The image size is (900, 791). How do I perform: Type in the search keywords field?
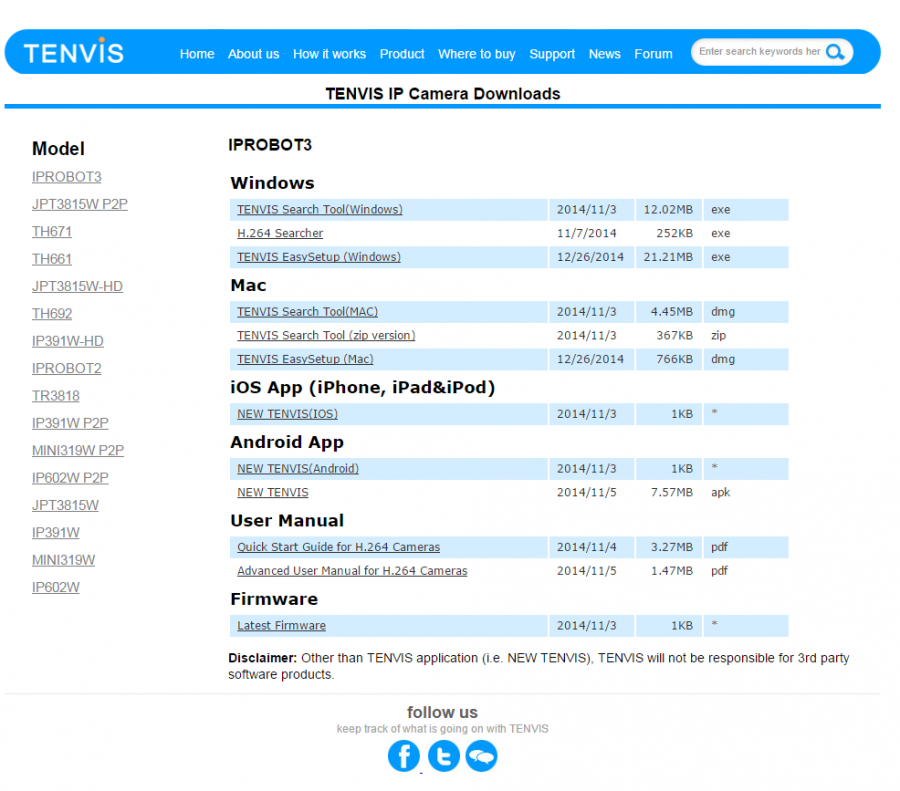point(758,52)
